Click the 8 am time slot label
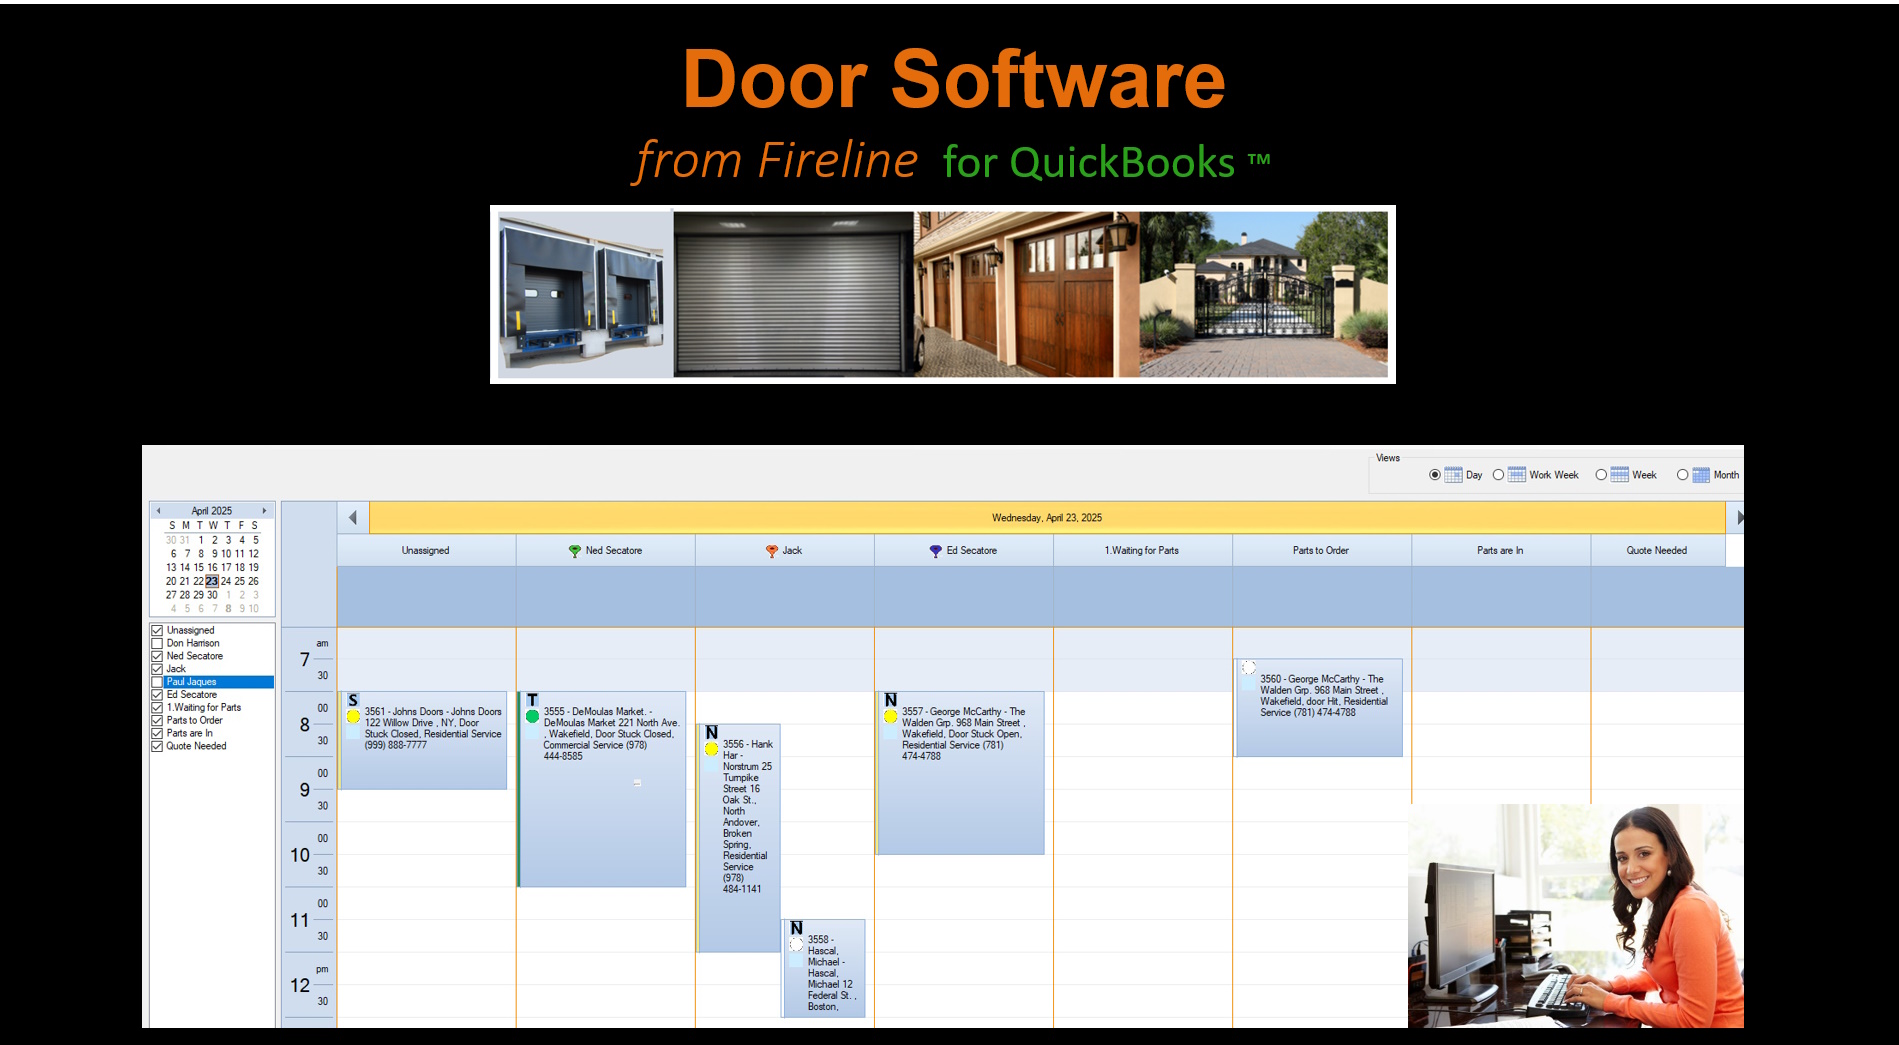This screenshot has height=1045, width=1899. tap(305, 725)
